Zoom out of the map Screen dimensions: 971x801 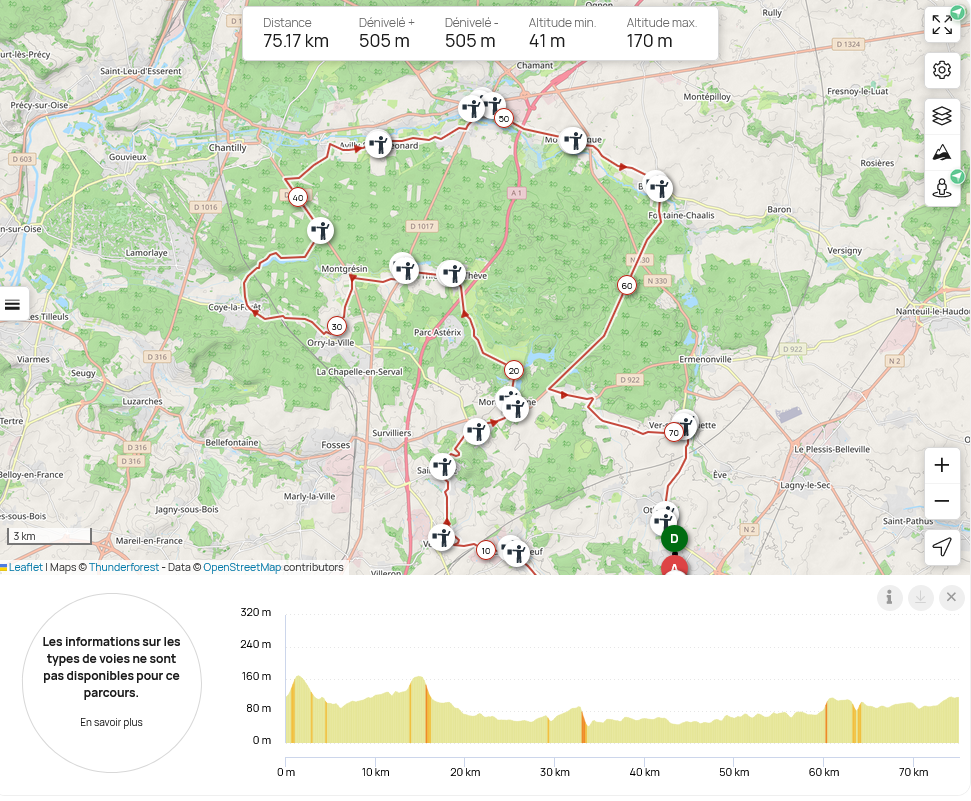click(x=942, y=501)
